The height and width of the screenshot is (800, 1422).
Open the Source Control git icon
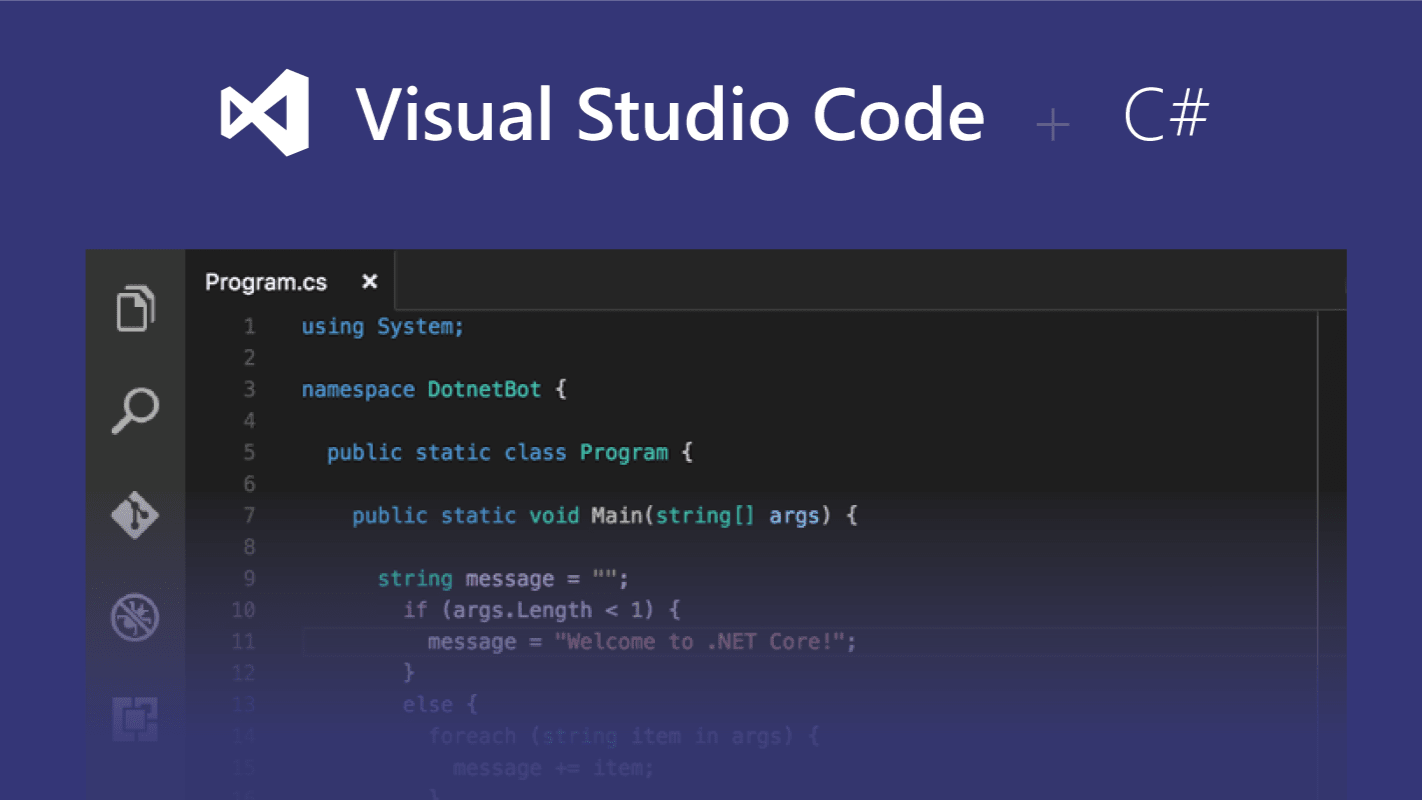point(135,515)
